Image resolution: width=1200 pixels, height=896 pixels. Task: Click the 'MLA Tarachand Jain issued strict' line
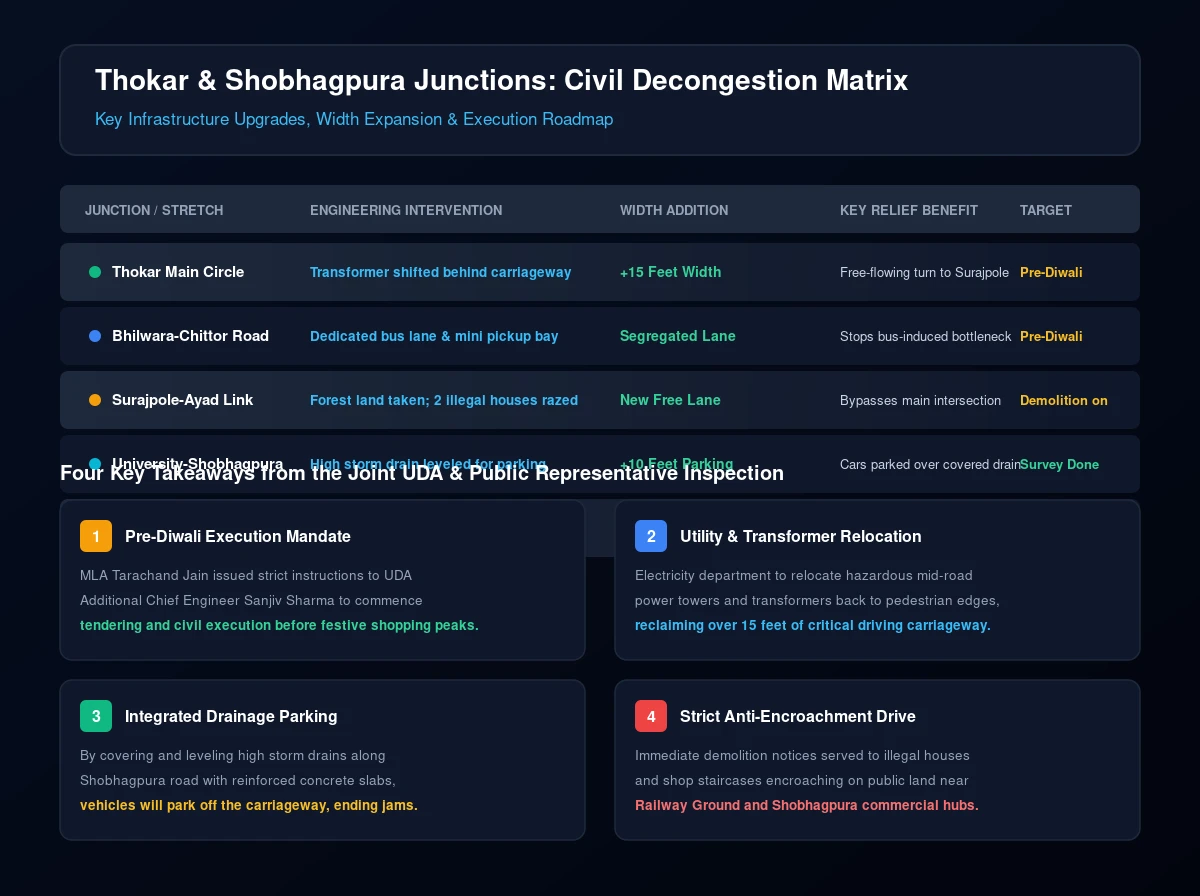coord(246,575)
